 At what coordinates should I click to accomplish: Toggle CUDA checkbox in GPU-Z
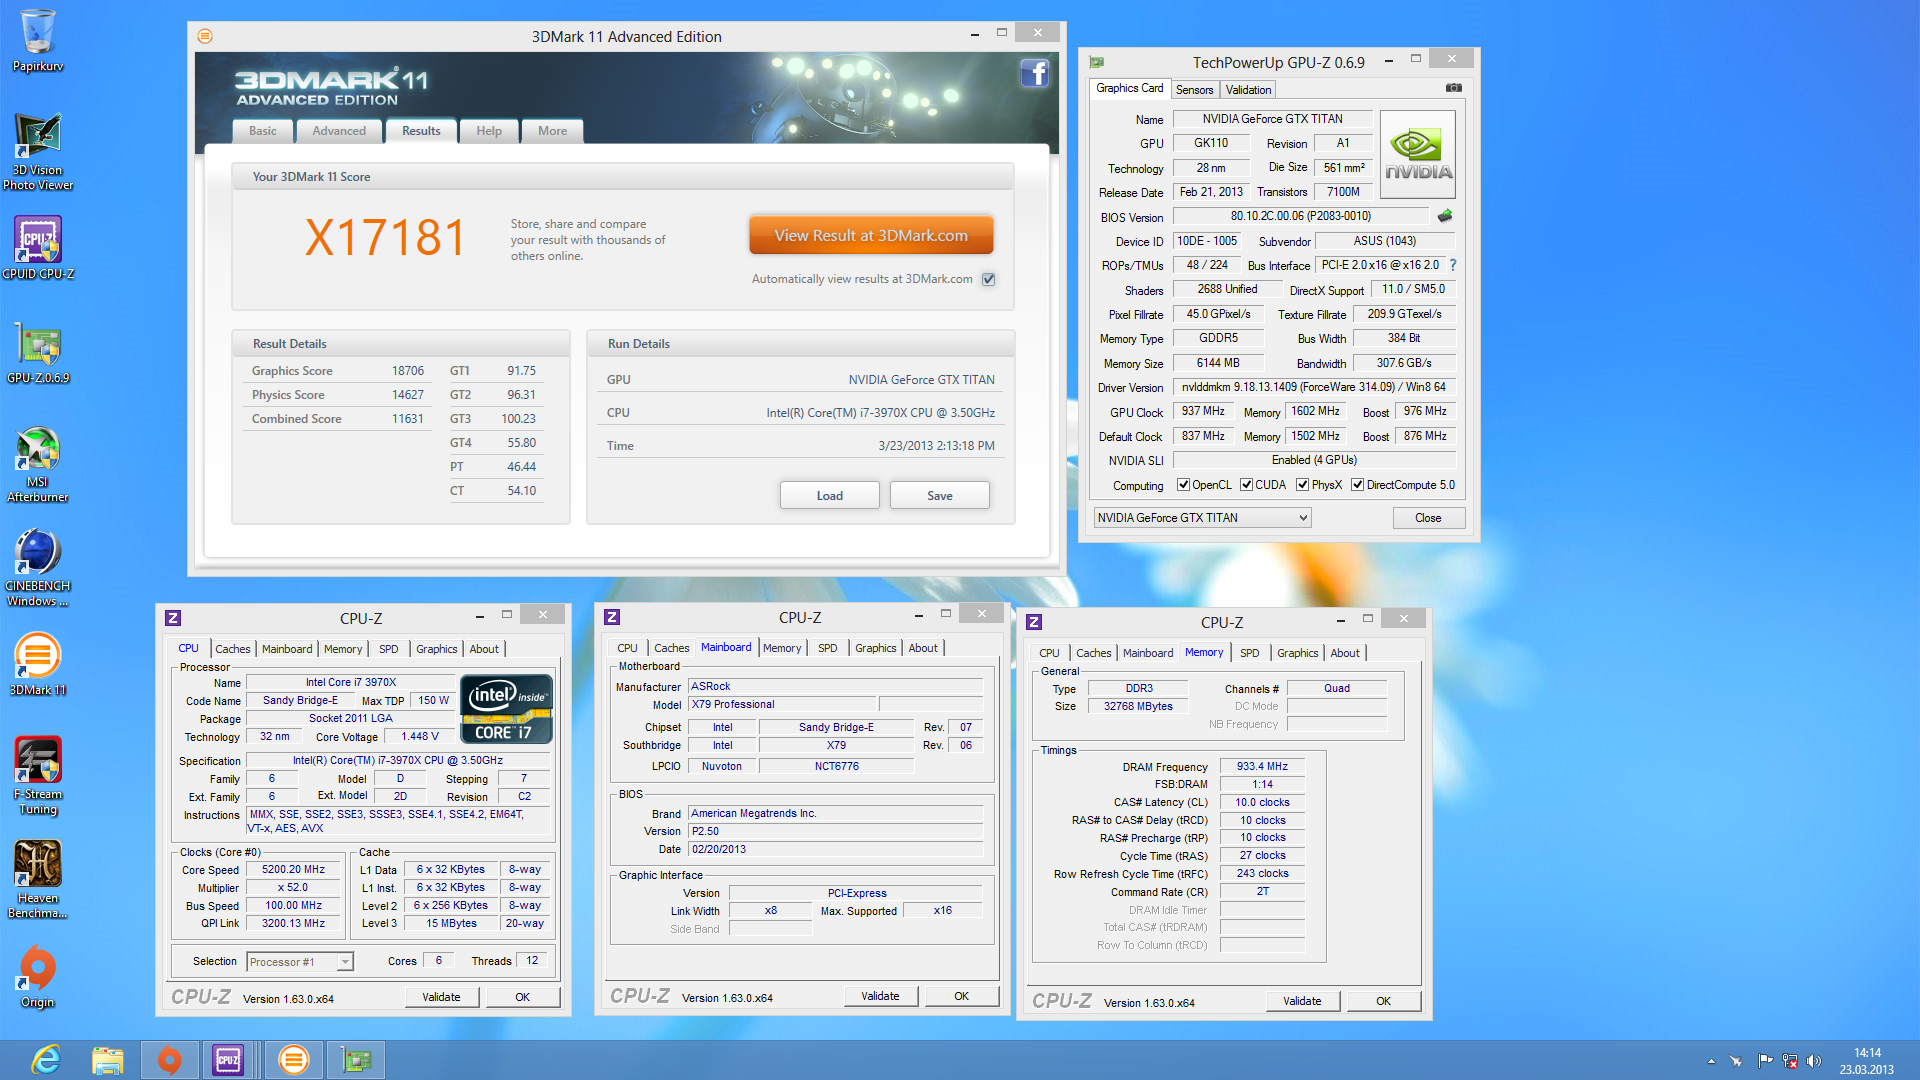click(x=1246, y=485)
